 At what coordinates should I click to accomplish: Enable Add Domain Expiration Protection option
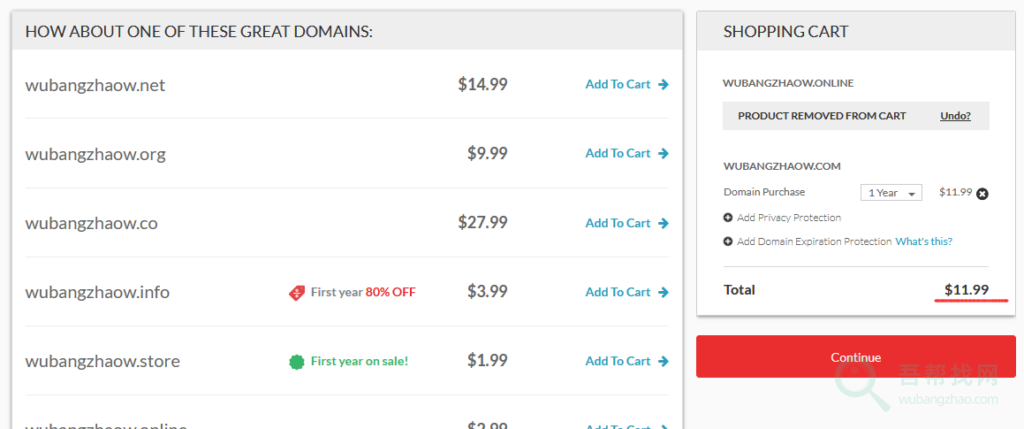point(813,242)
